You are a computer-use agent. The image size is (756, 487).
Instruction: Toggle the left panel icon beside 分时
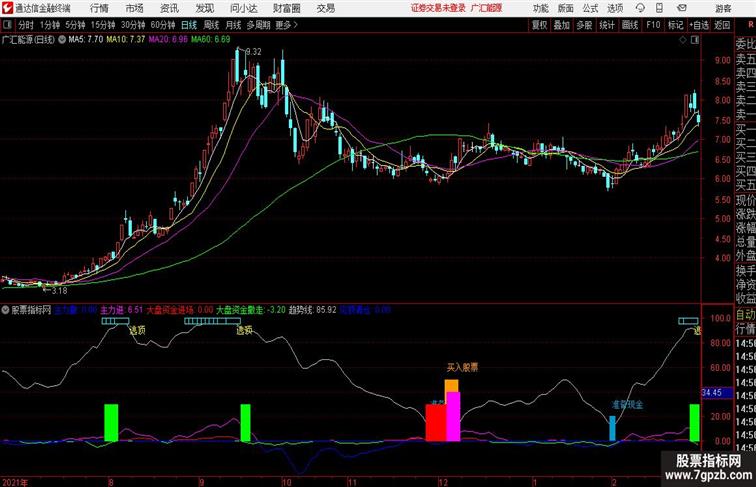[7, 25]
